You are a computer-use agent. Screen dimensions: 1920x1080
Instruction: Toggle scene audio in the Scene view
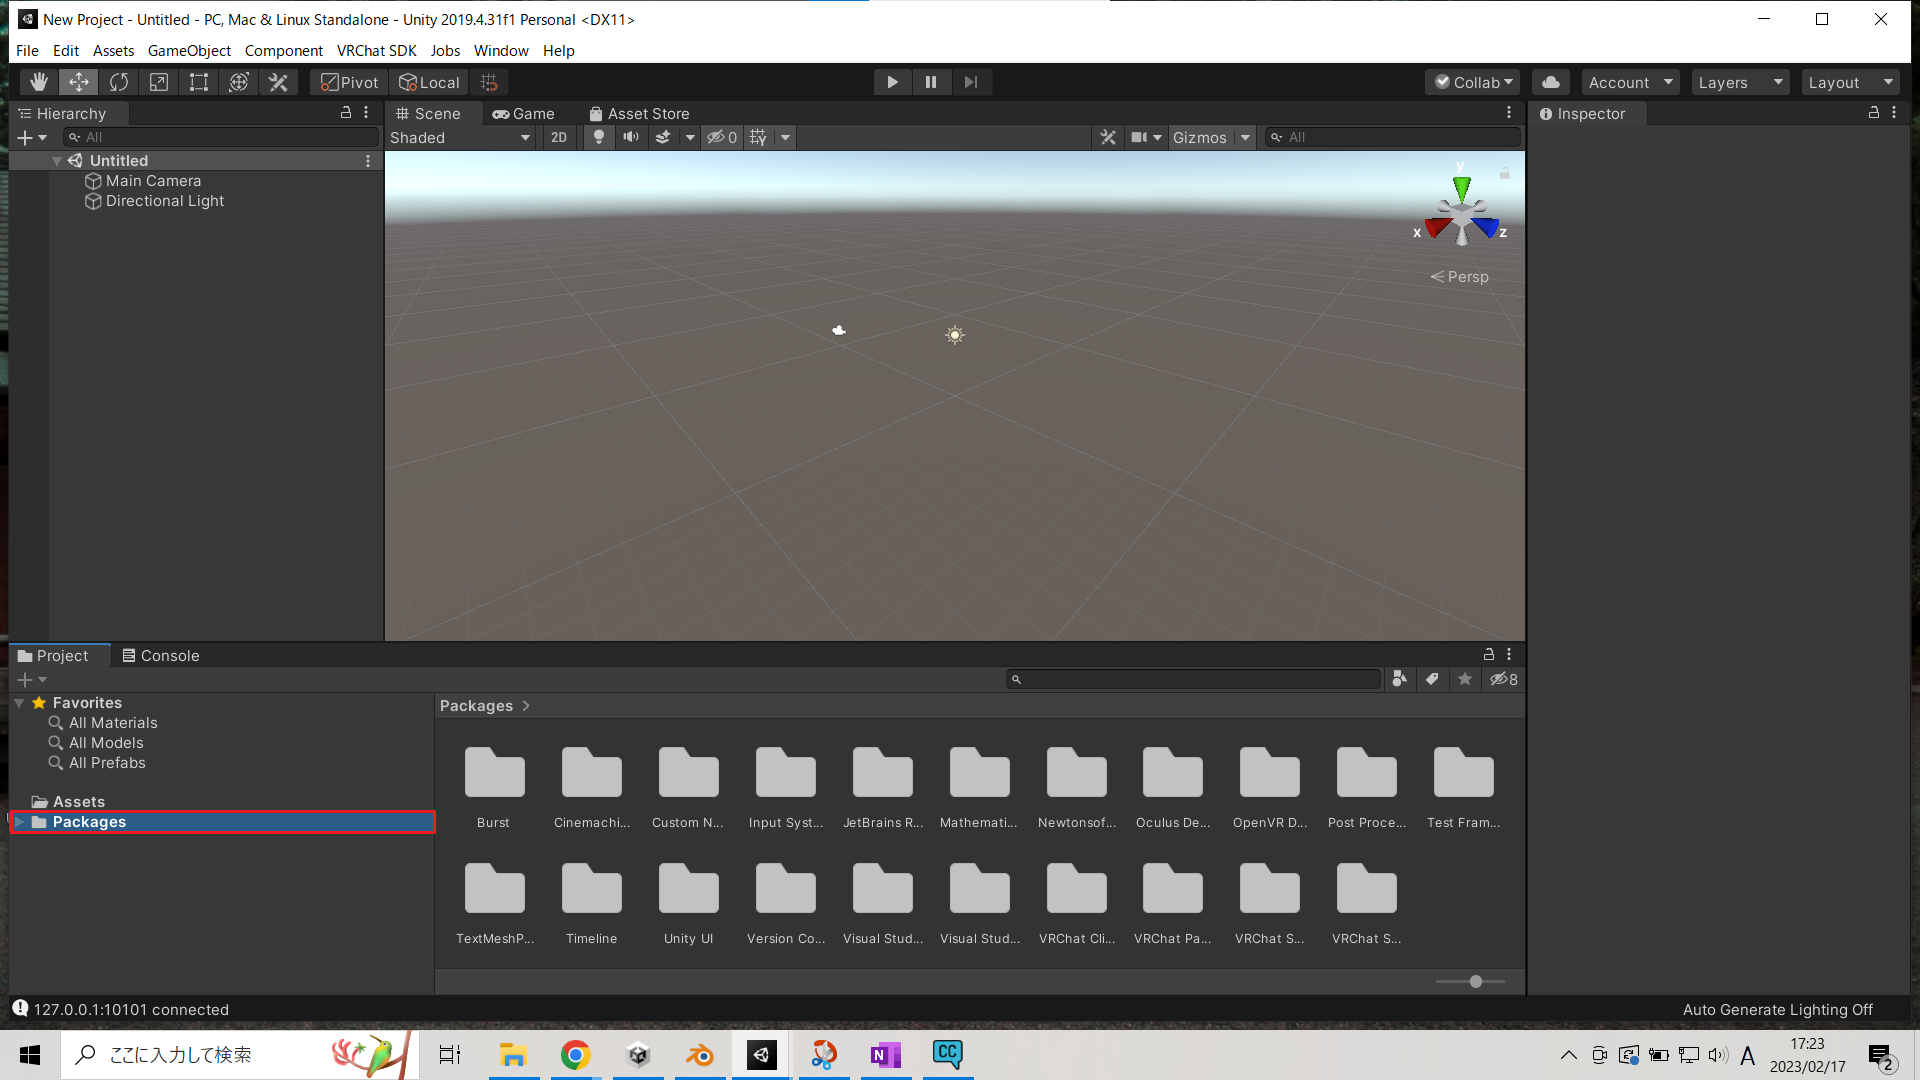(630, 137)
